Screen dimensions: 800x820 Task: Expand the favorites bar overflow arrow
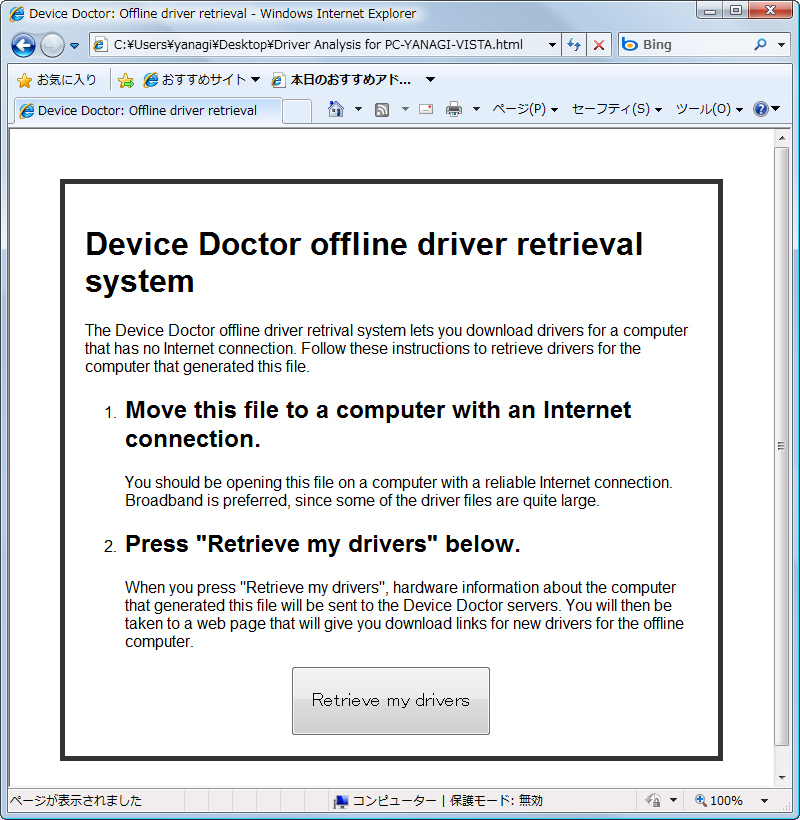[x=430, y=80]
